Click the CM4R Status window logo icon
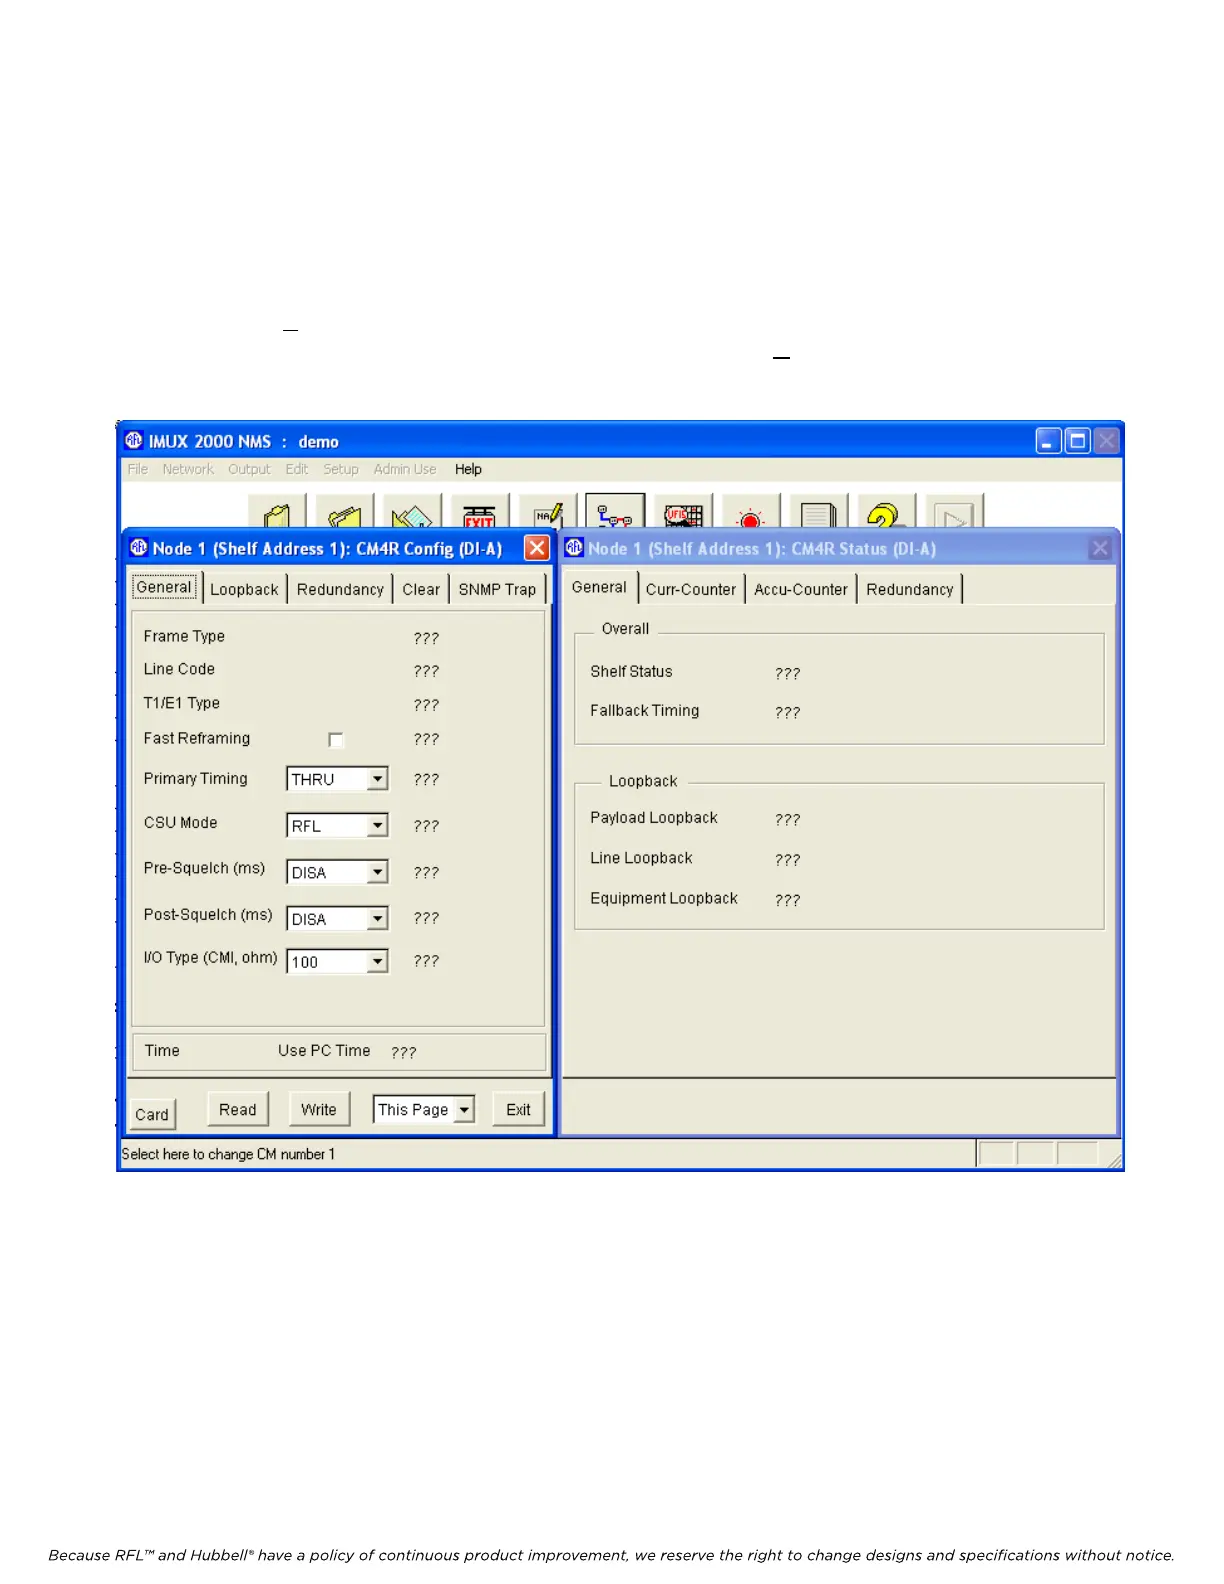1224x1584 pixels. (574, 547)
